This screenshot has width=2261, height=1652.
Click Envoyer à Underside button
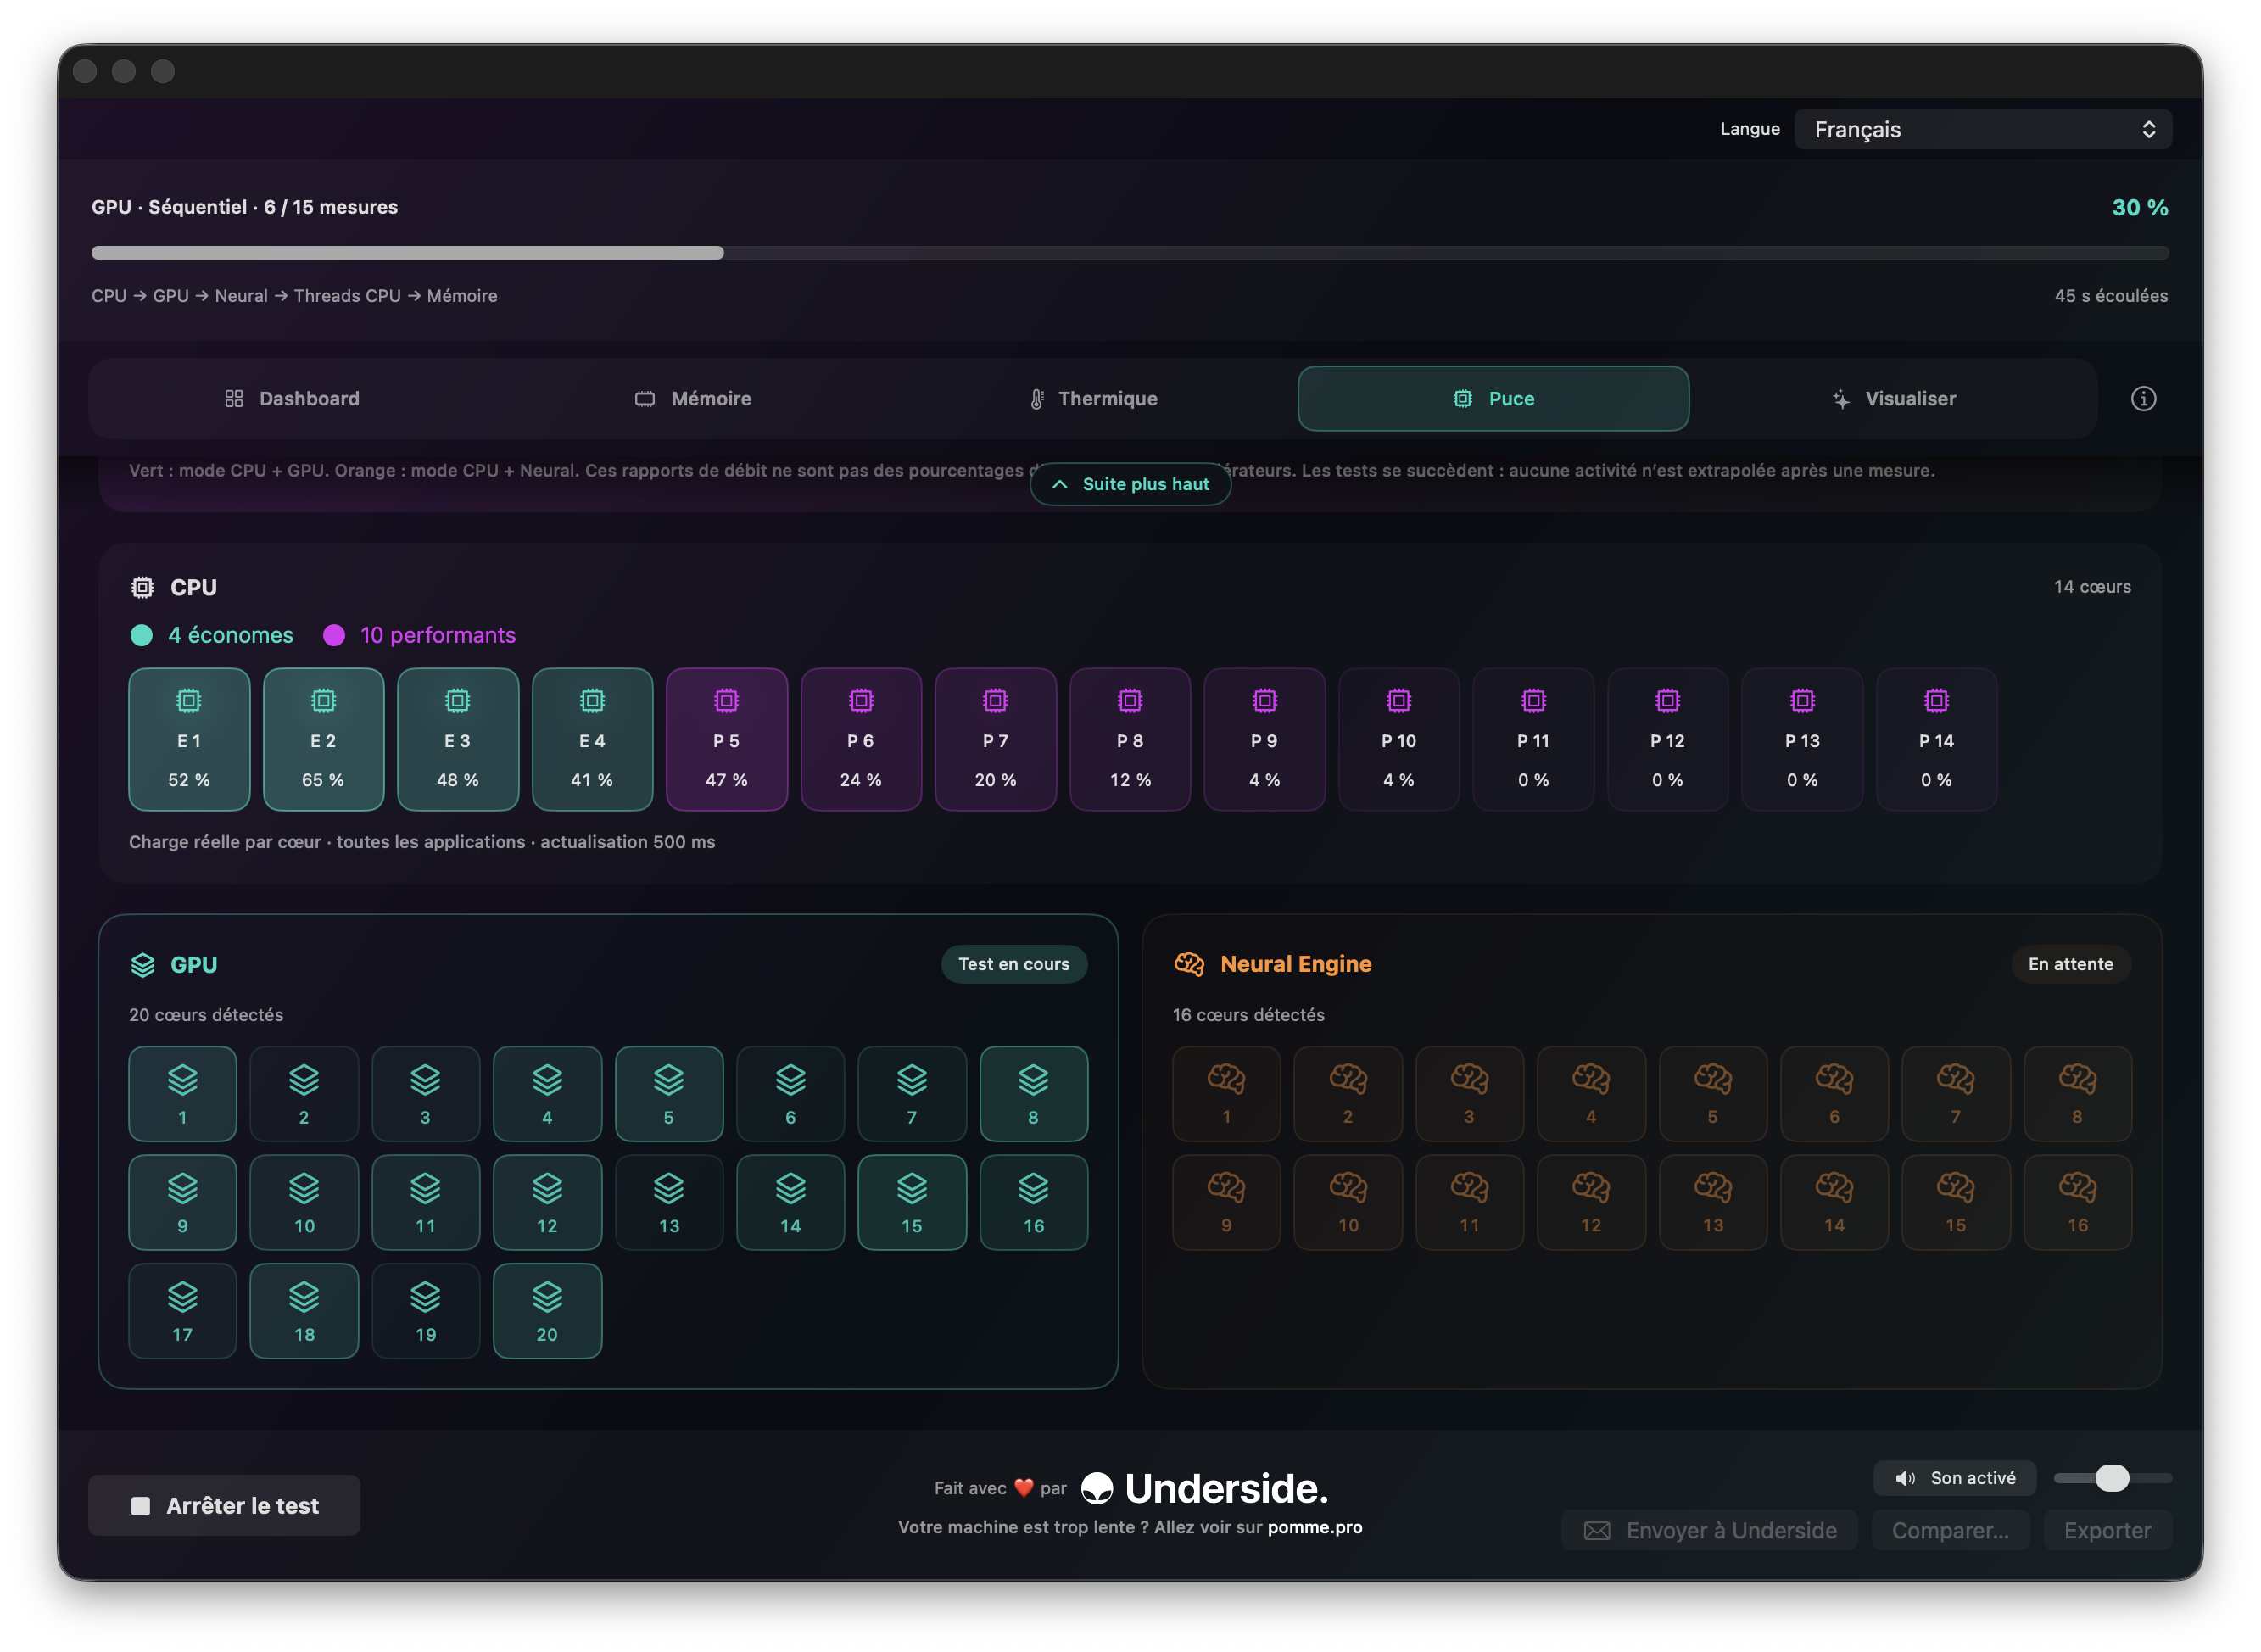1709,1531
